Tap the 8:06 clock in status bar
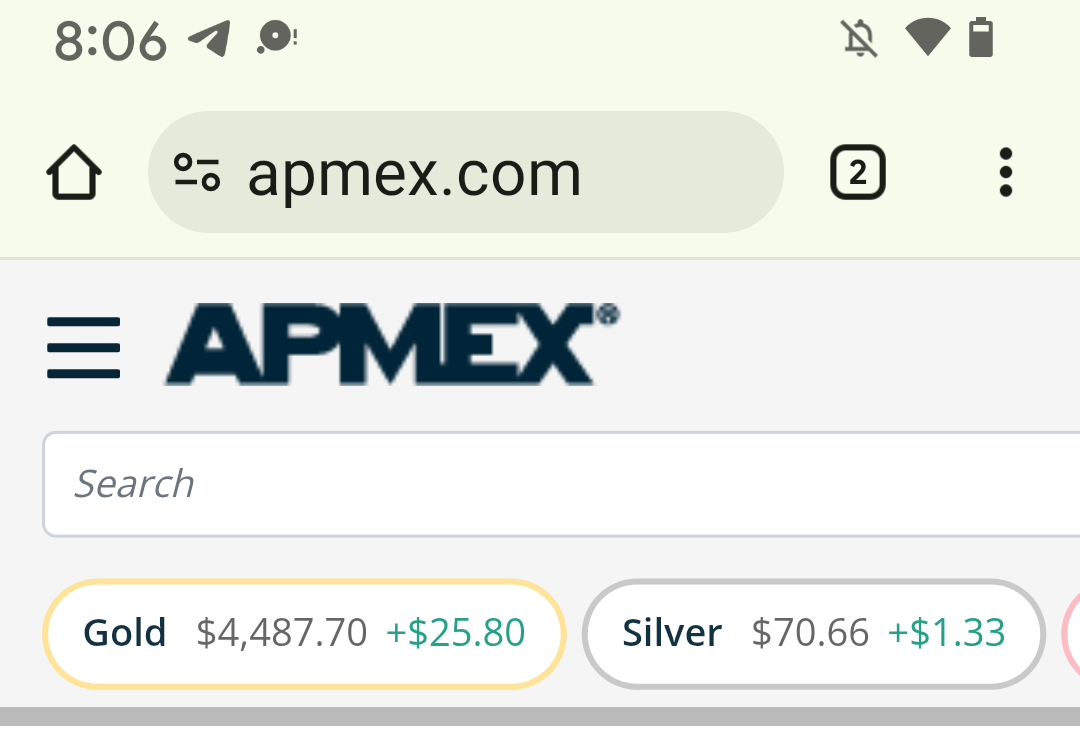This screenshot has width=1080, height=754. tap(110, 41)
